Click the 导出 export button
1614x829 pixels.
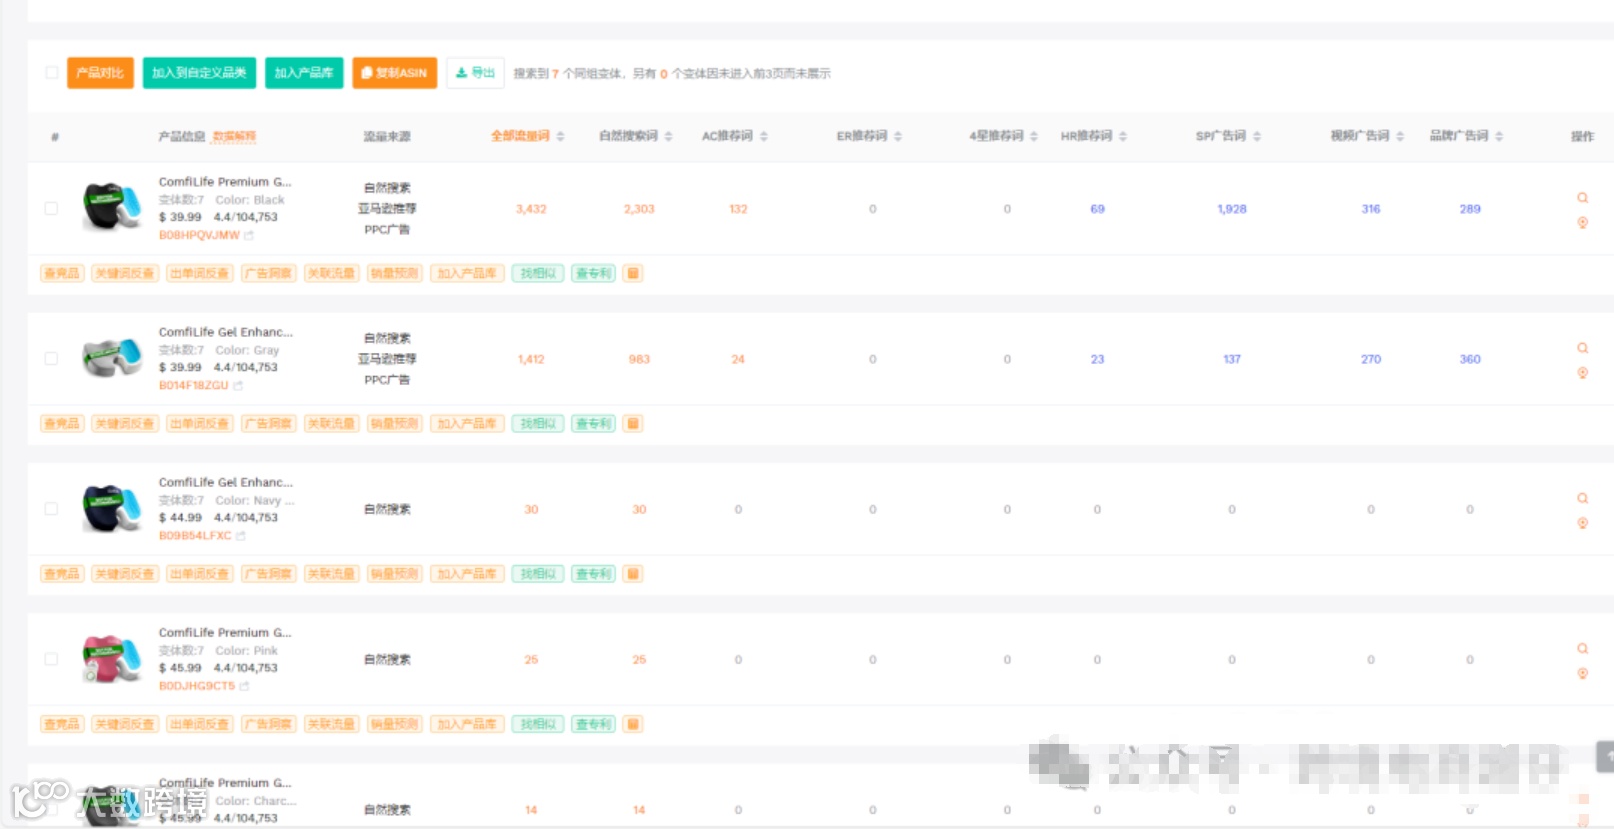pos(475,73)
